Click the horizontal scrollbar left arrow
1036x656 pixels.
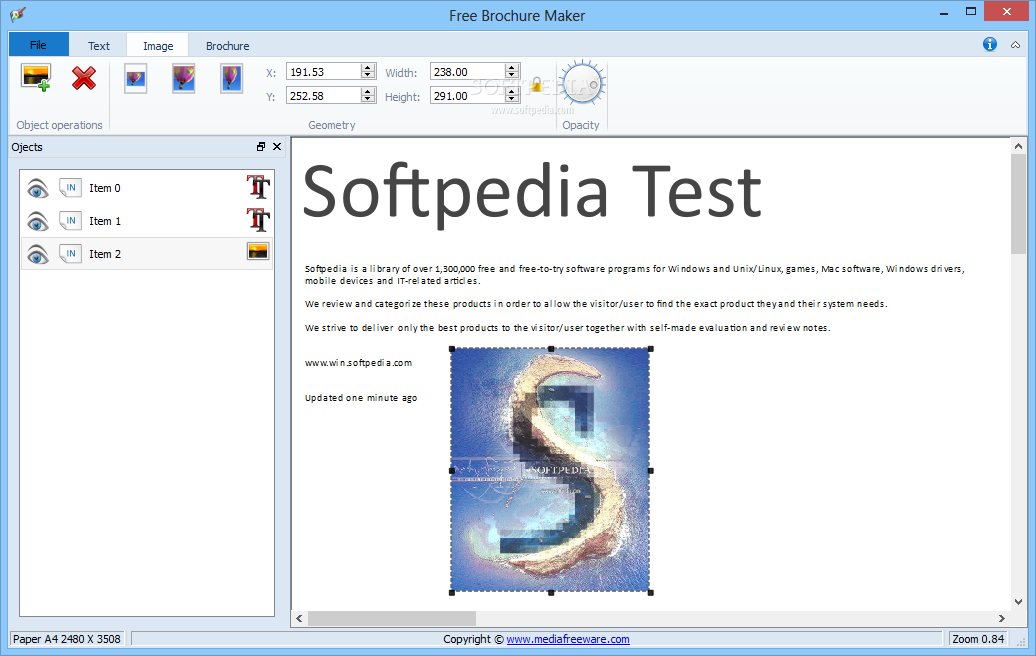point(299,618)
